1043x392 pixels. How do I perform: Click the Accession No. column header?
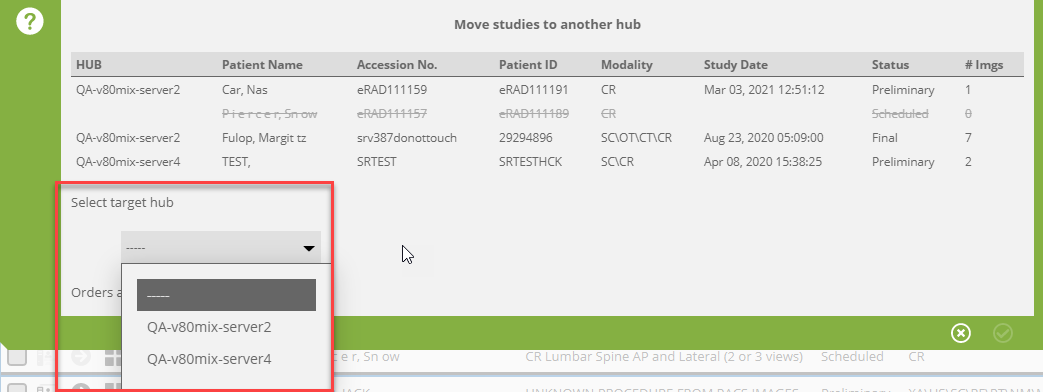click(397, 65)
